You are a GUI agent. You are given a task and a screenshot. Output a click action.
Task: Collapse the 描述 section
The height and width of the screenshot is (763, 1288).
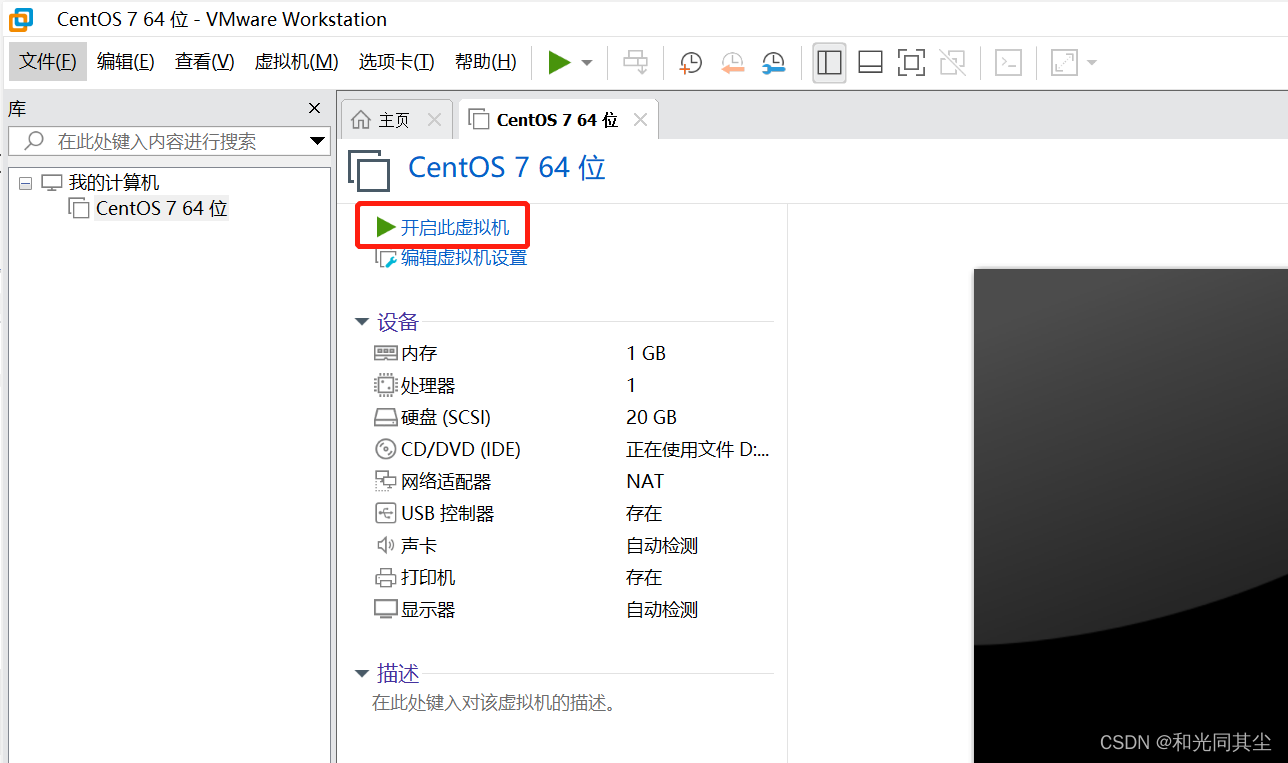[x=362, y=674]
